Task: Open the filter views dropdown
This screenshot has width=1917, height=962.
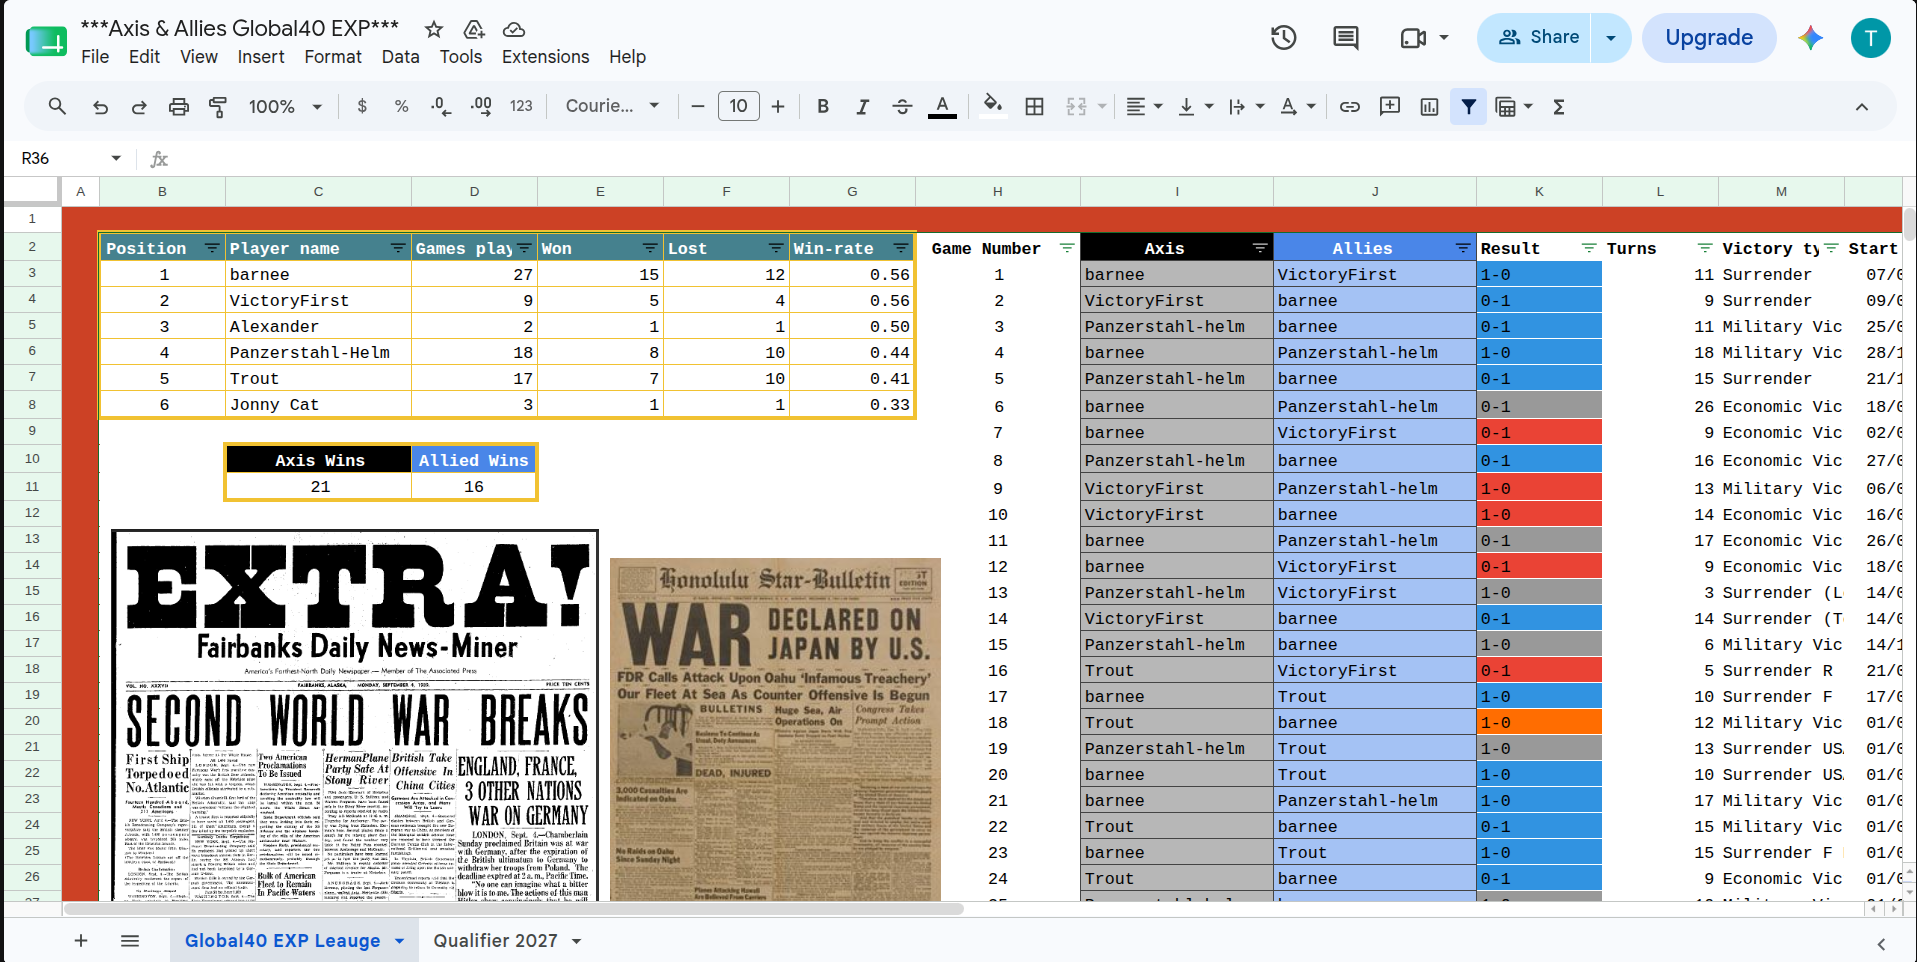Action: 1513,106
